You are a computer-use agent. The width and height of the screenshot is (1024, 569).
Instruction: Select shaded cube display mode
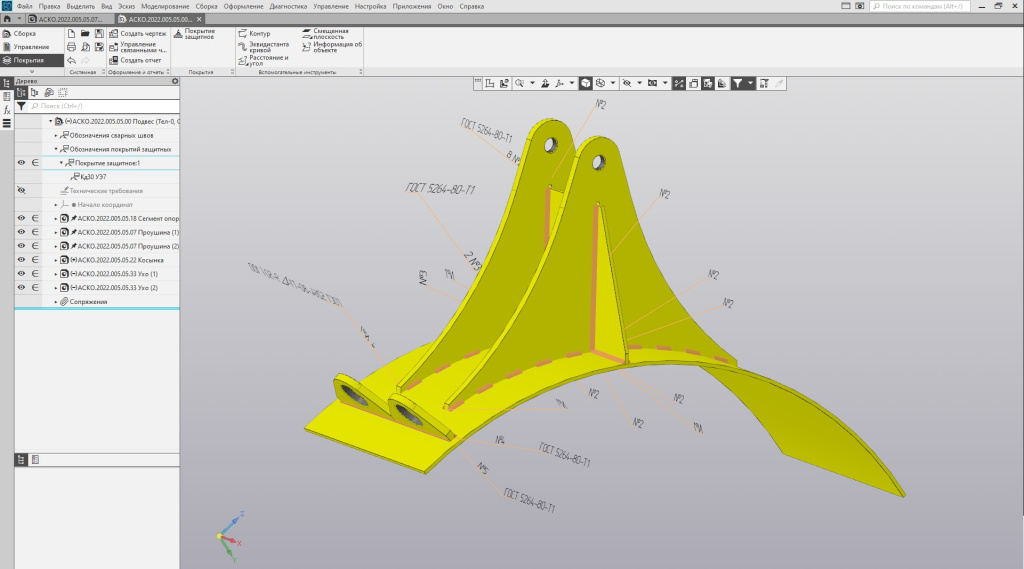coord(586,84)
